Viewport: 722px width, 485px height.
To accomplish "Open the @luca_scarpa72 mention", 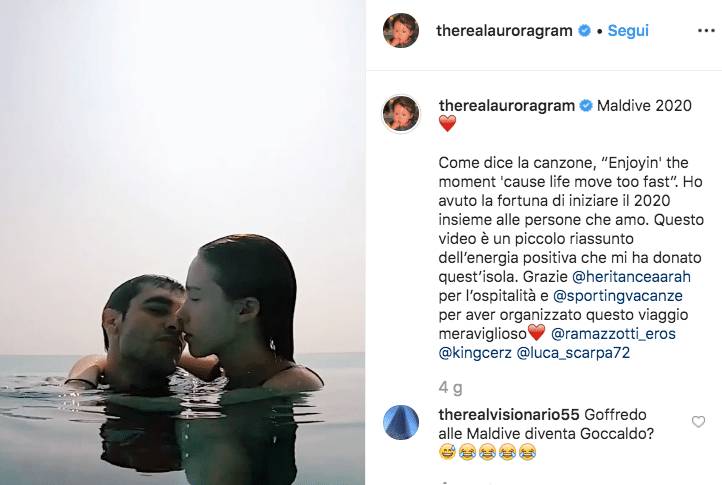I will pos(573,353).
